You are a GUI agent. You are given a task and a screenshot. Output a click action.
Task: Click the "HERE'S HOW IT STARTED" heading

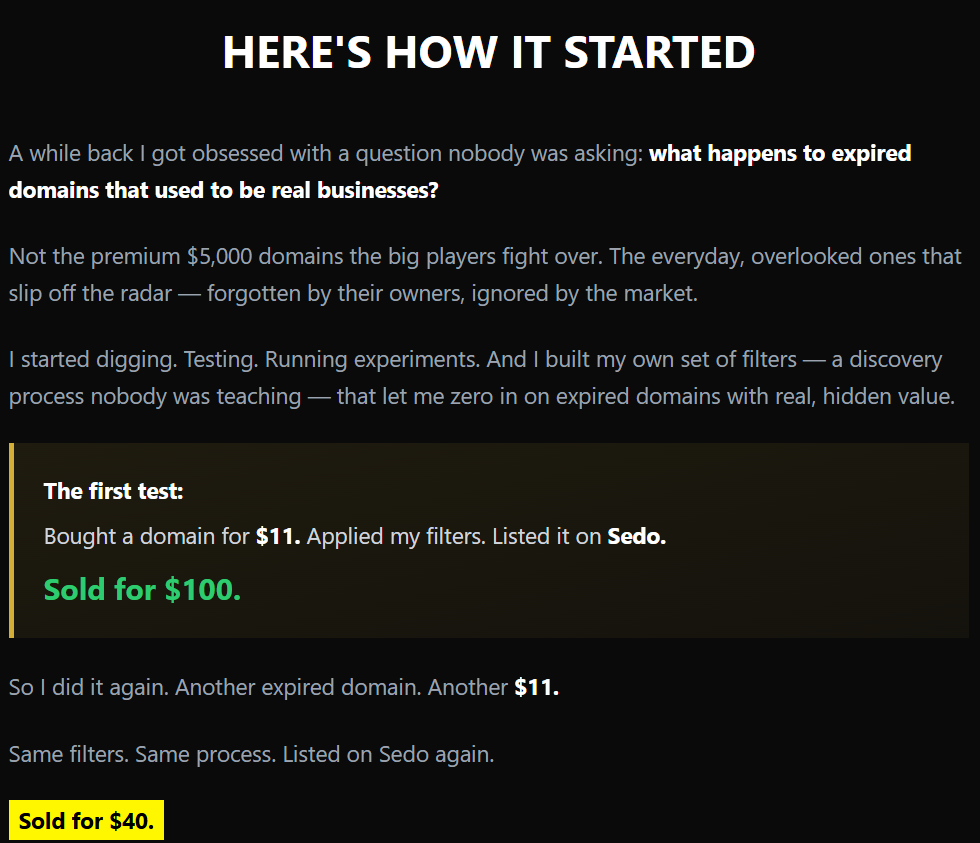[x=489, y=52]
